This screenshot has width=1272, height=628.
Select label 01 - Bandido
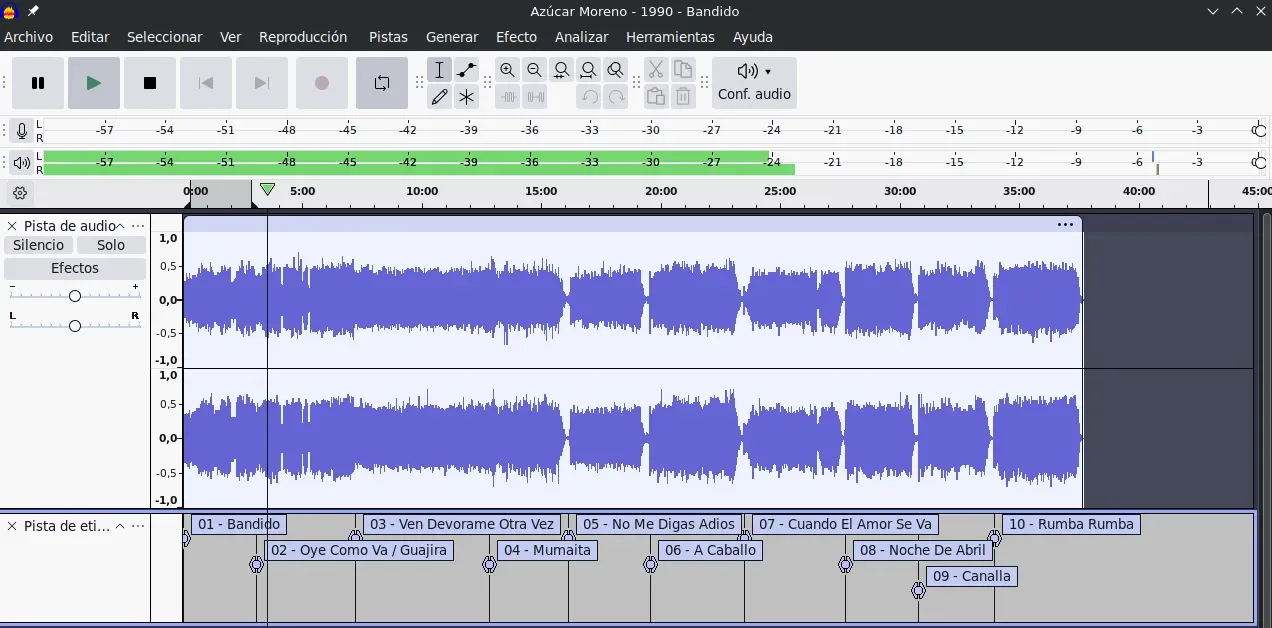(x=239, y=524)
